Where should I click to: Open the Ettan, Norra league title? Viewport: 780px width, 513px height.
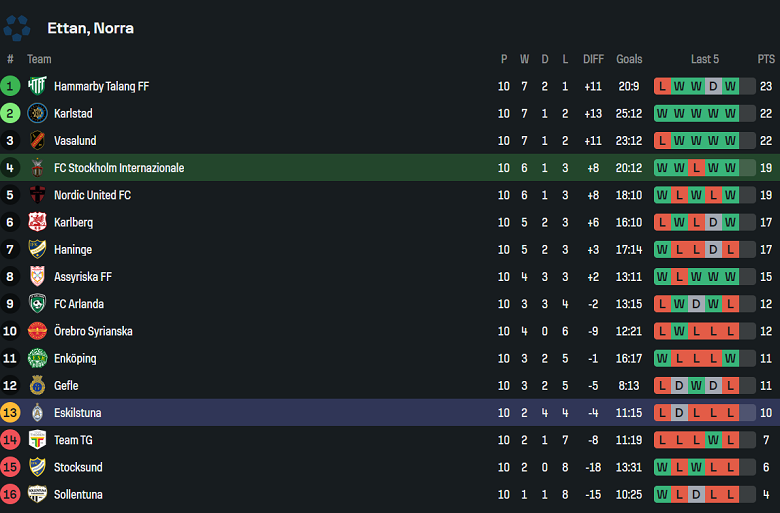coord(90,28)
